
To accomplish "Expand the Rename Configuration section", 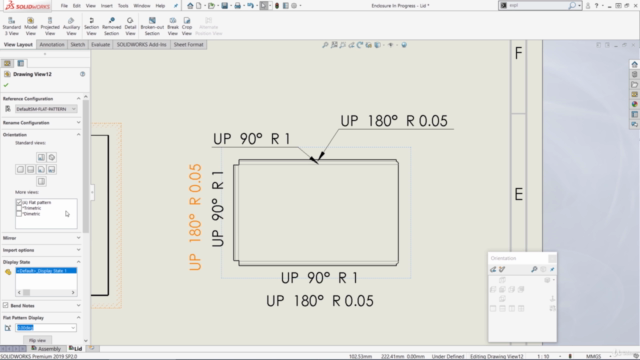I will click(x=78, y=122).
